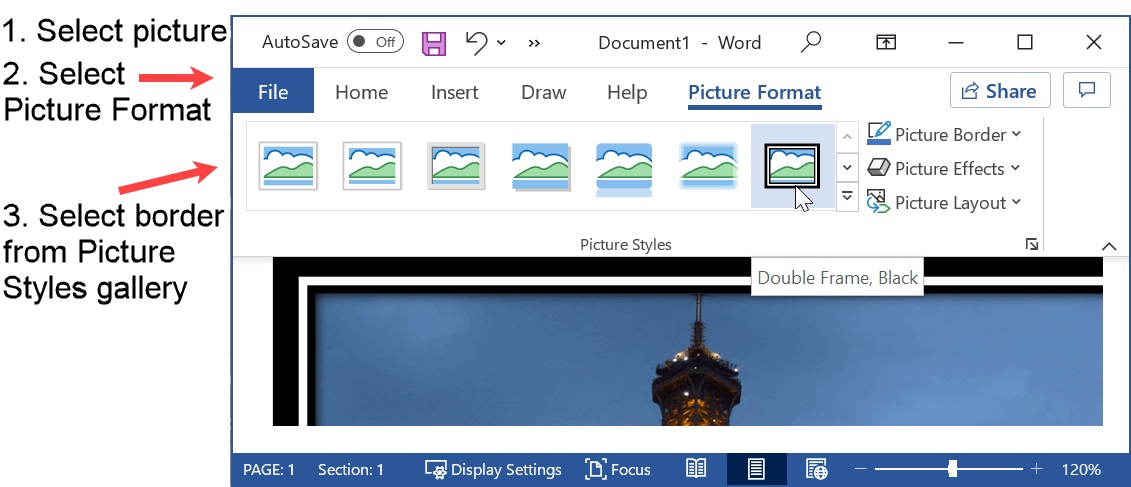Apply the Double Frame, Black picture style
1131x487 pixels.
click(x=792, y=165)
